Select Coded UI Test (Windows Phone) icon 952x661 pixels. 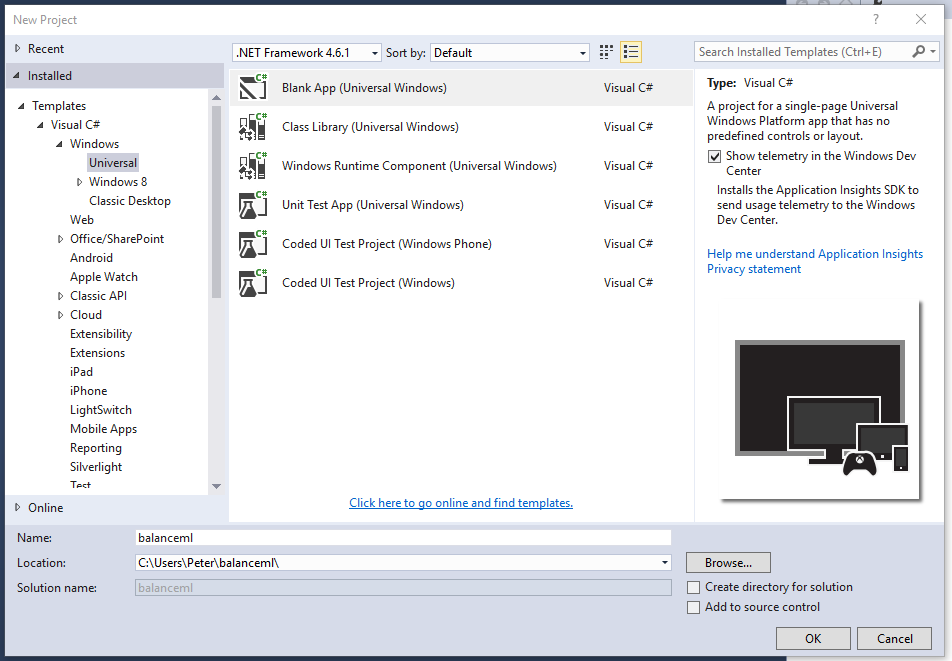pyautogui.click(x=253, y=243)
